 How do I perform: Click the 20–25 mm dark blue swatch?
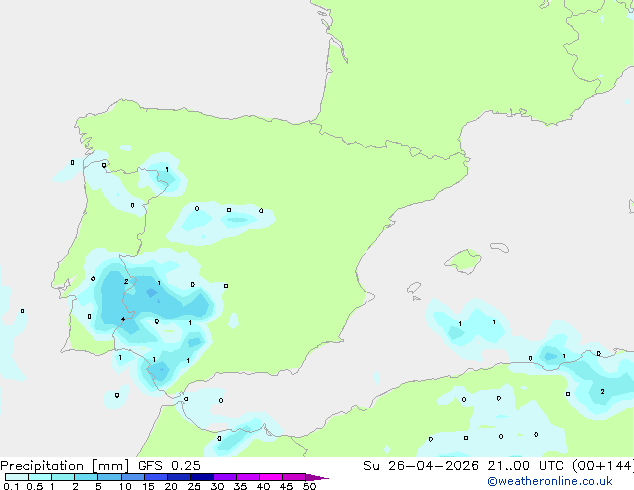point(179,477)
